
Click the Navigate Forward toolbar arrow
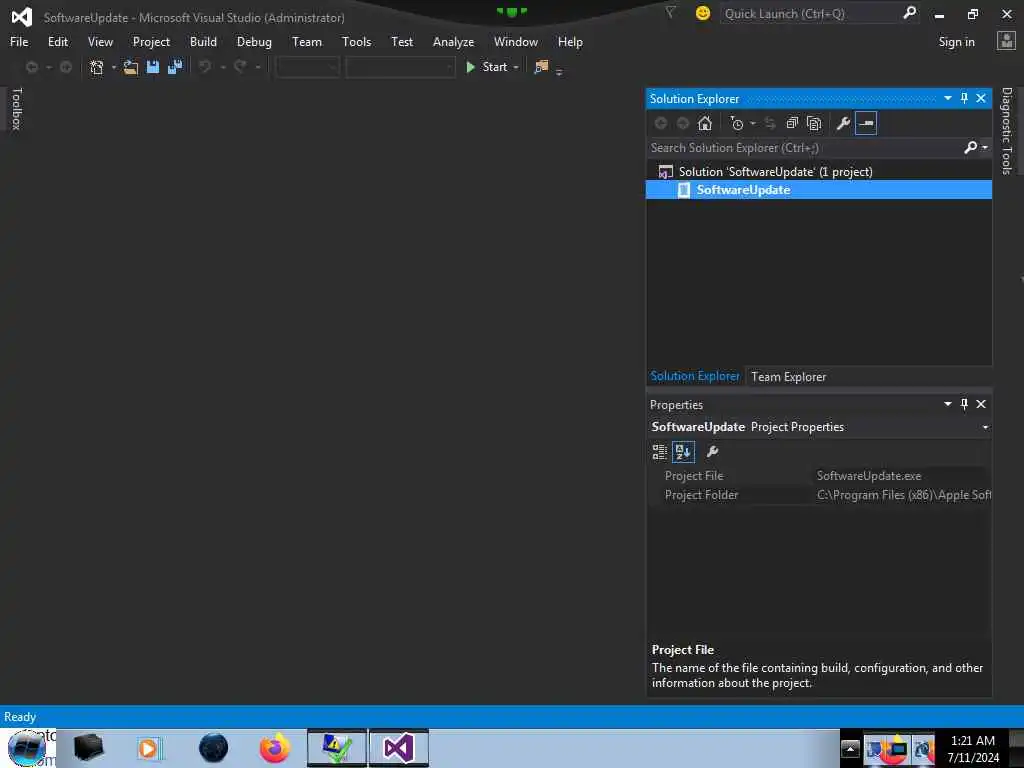66,67
